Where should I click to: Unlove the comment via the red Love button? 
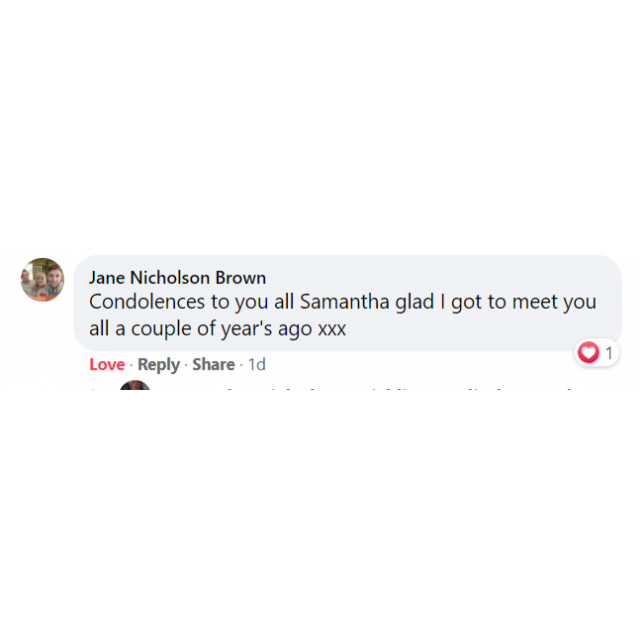coord(107,364)
